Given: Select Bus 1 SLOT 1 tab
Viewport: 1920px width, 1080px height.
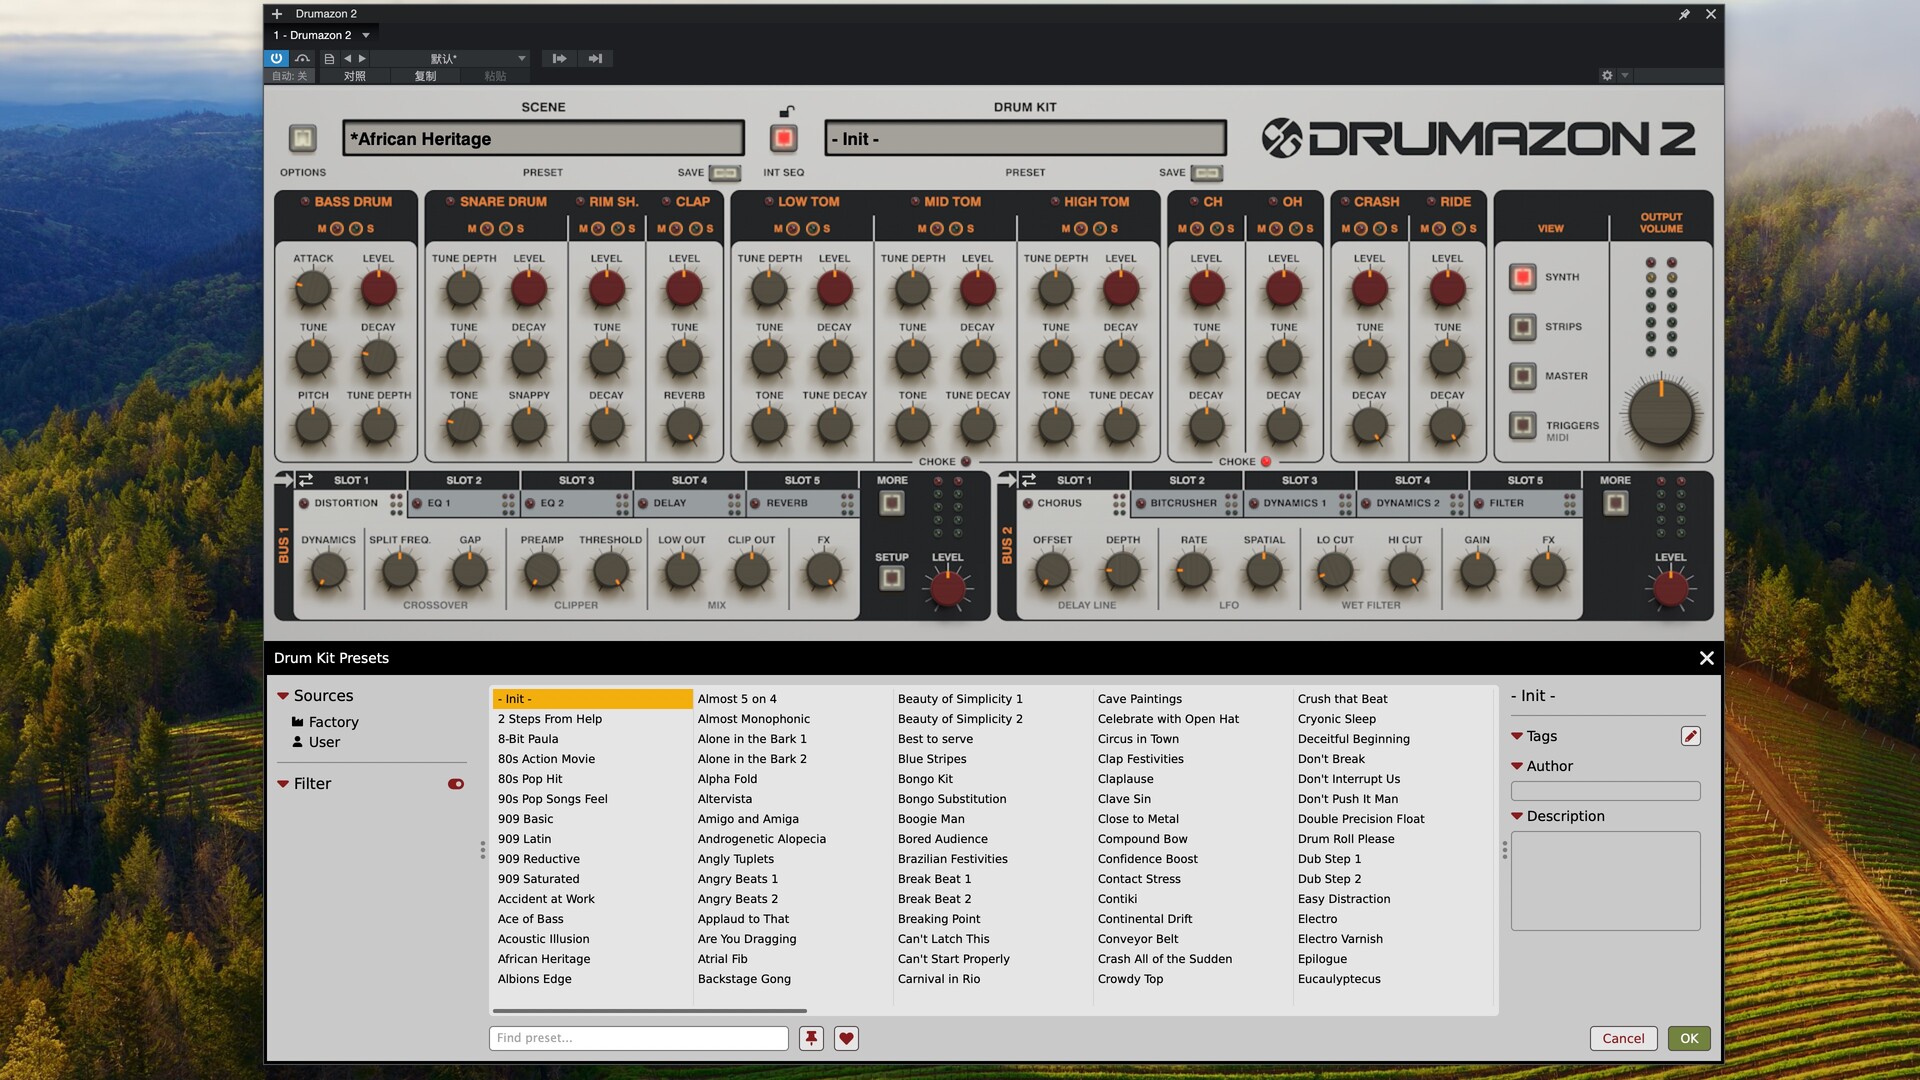Looking at the screenshot, I should click(x=351, y=480).
